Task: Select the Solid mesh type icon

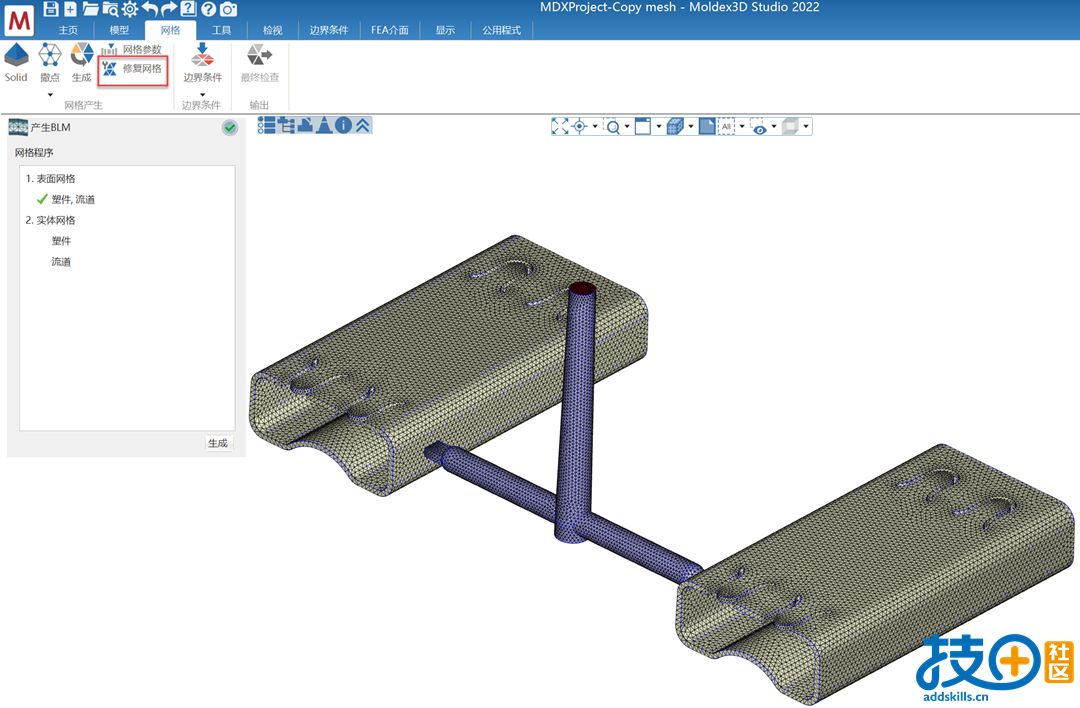Action: [16, 63]
